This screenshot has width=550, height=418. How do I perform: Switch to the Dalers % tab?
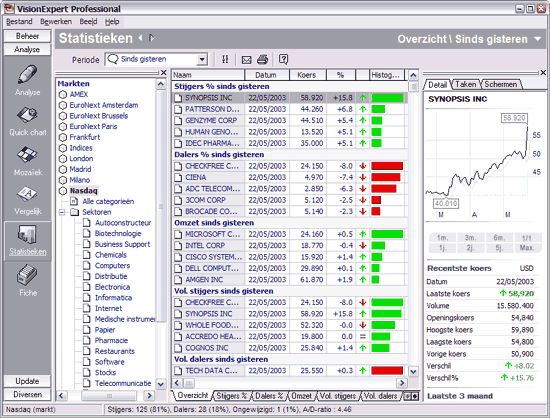(269, 396)
